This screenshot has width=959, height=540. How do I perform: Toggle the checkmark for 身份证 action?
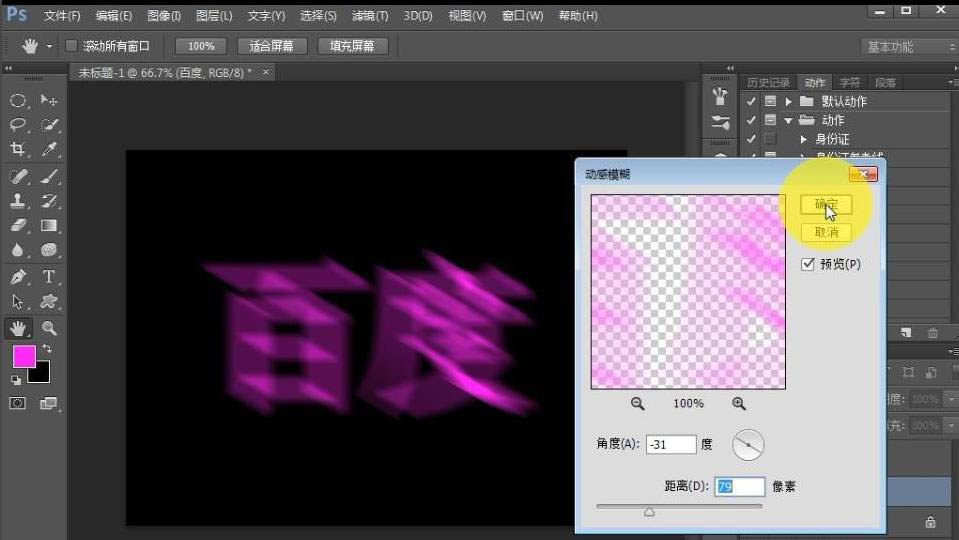pyautogui.click(x=752, y=139)
